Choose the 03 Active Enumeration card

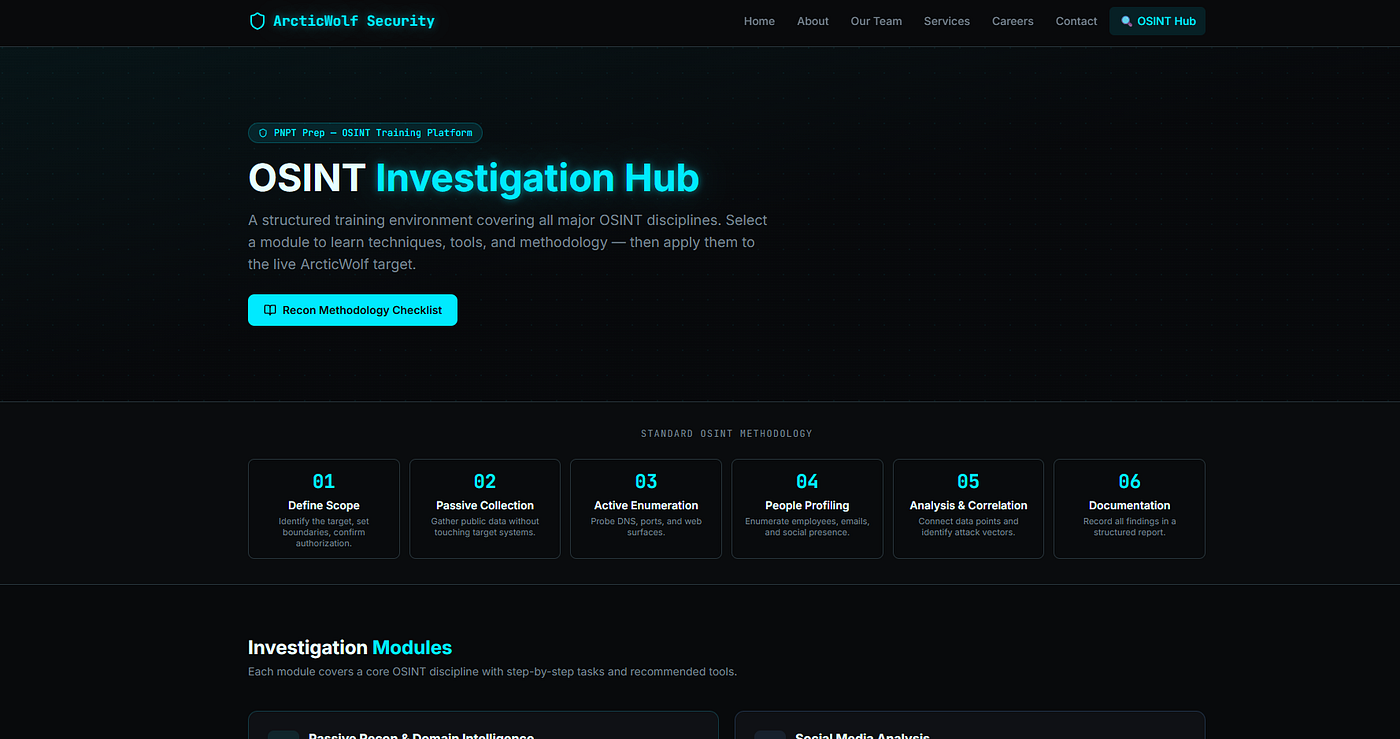646,509
